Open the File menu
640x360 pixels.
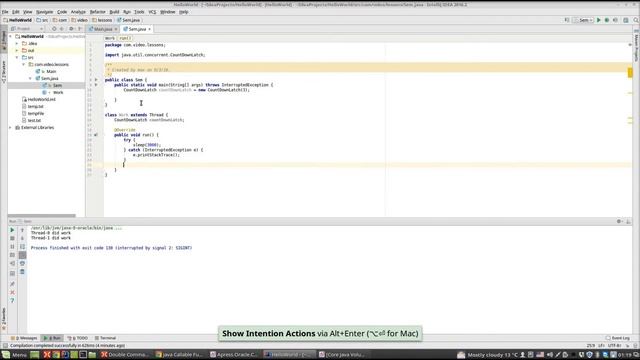coord(5,12)
